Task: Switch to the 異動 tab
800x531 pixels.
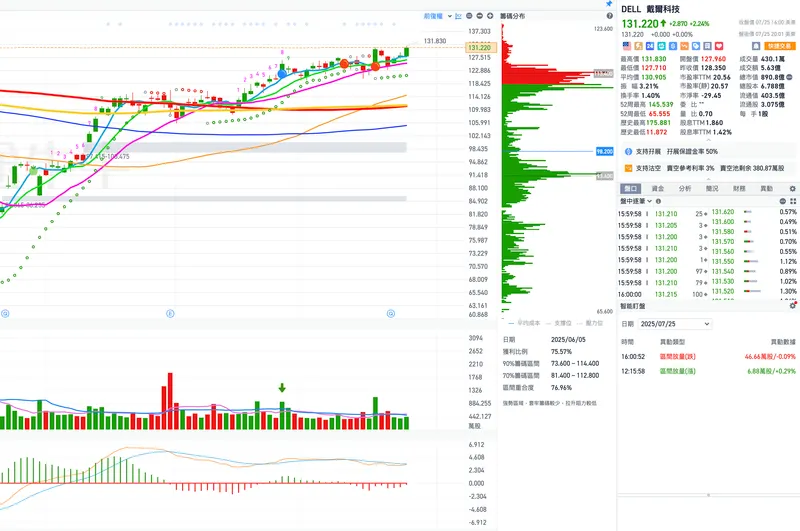Action: coord(766,188)
